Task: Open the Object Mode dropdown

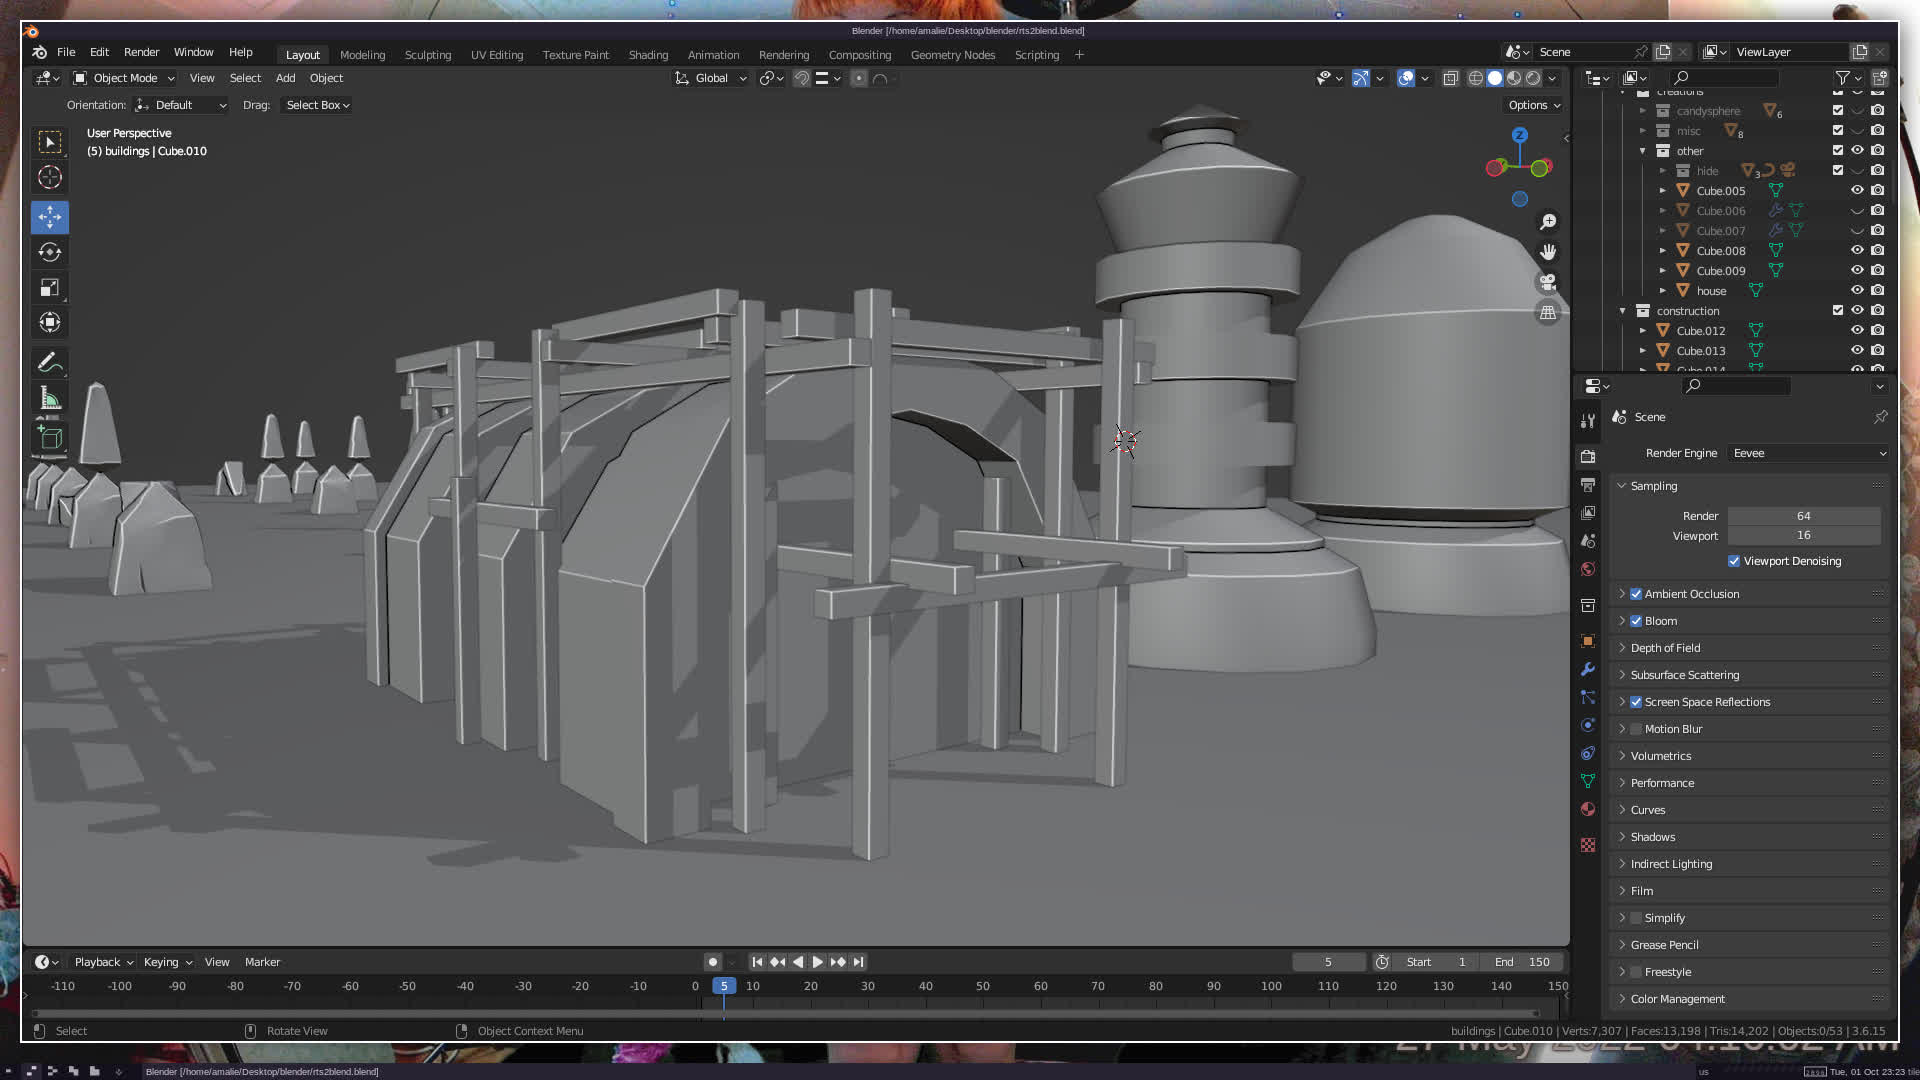Action: point(124,78)
